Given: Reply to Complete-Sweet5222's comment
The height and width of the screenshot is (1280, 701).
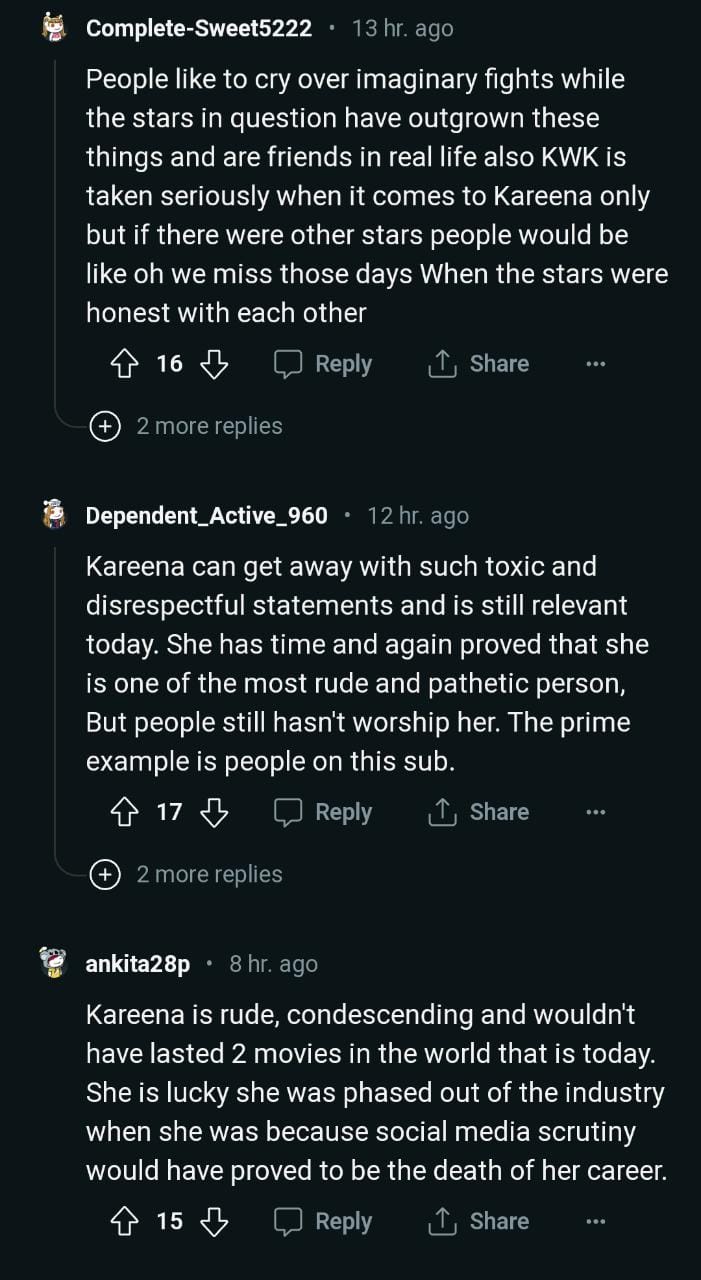Looking at the screenshot, I should point(323,364).
